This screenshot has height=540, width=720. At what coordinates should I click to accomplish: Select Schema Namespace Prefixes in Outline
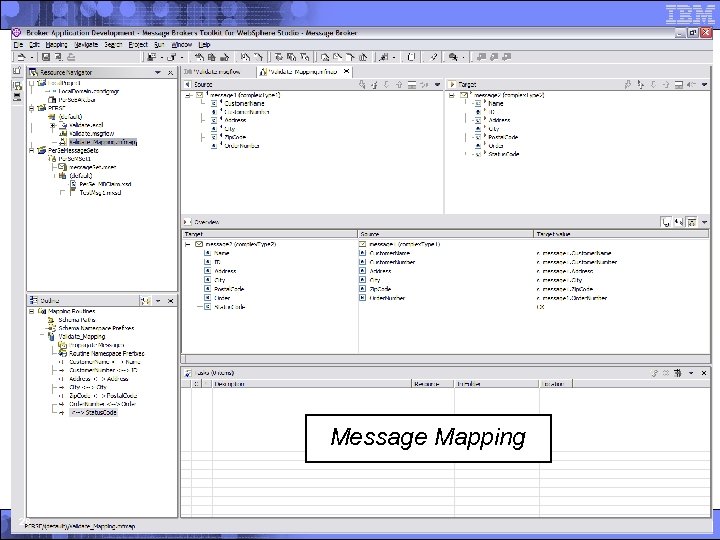coord(96,328)
